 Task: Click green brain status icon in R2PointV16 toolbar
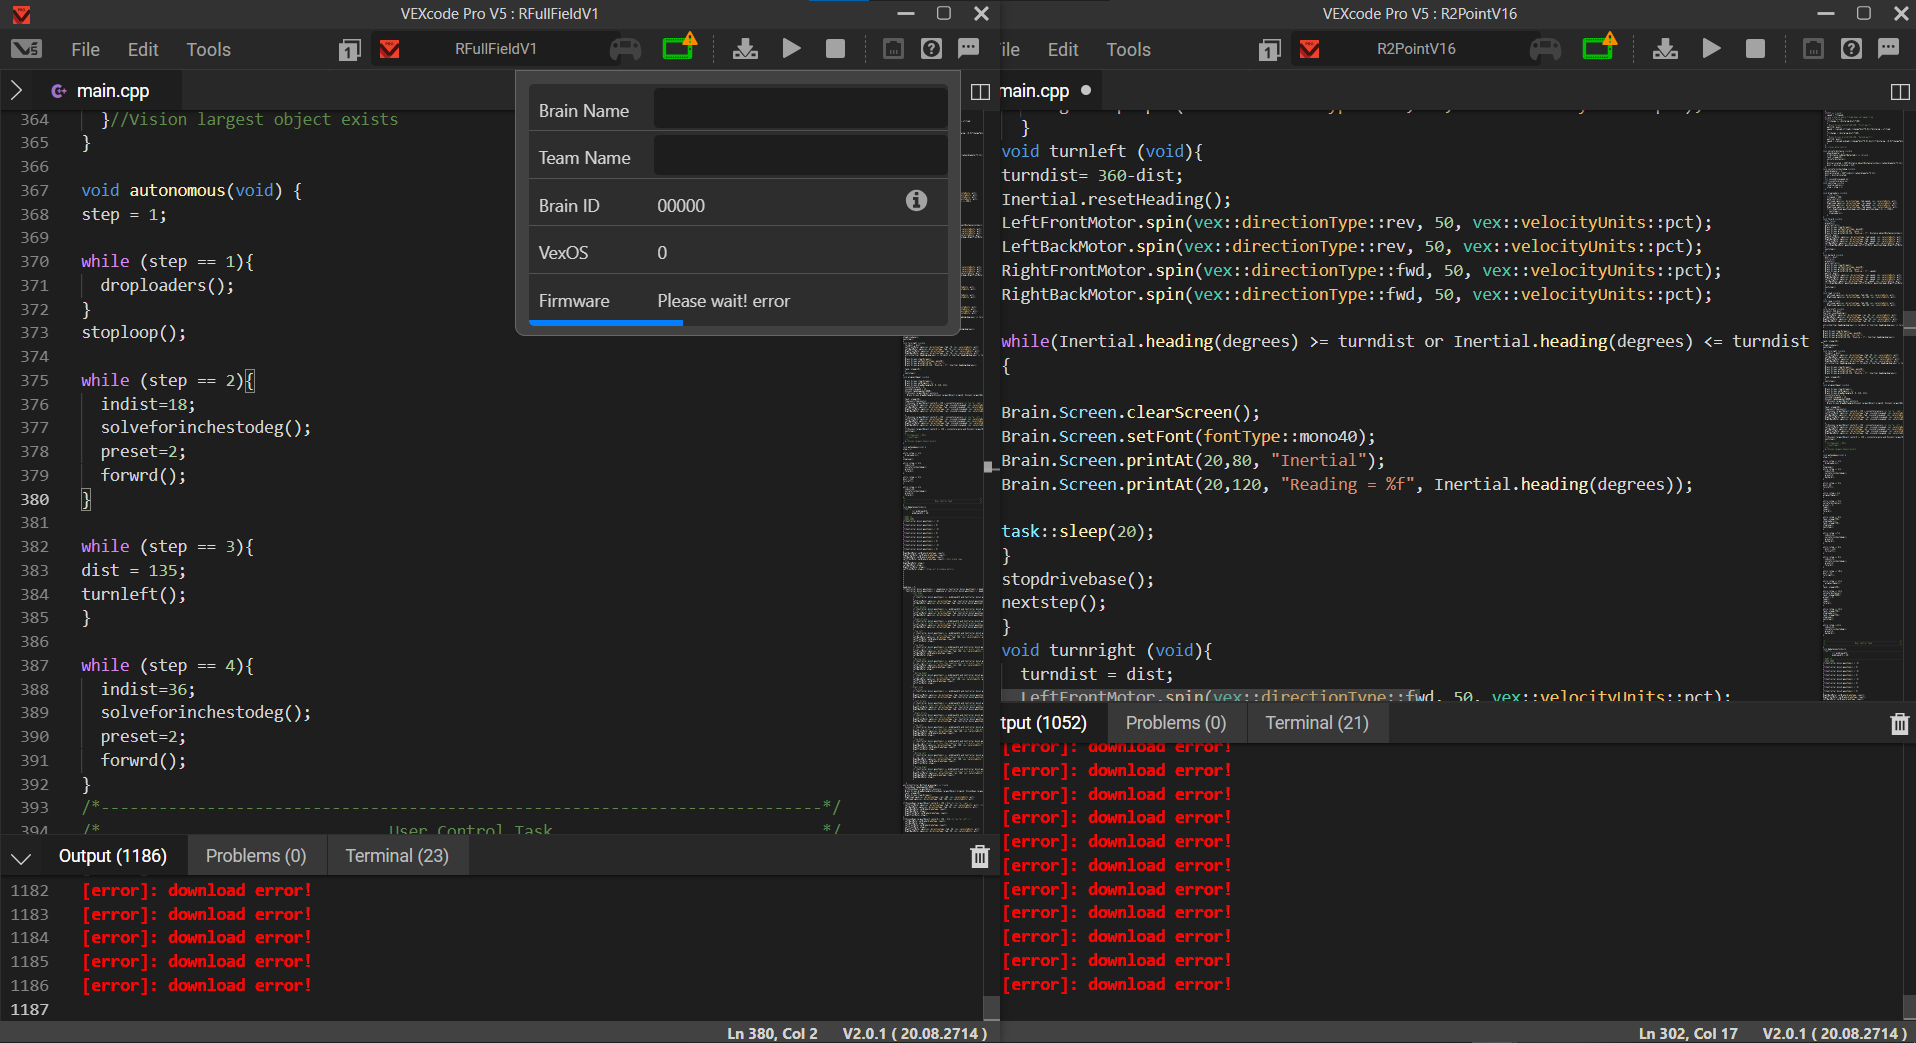click(1599, 48)
